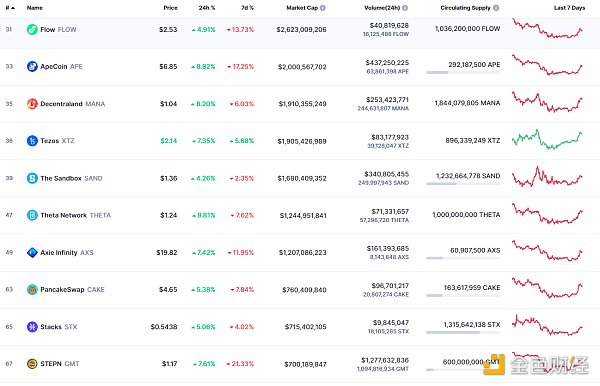Screen dimensions: 600x386
Task: Open The Sandbox SAND coin page
Action: 71,178
